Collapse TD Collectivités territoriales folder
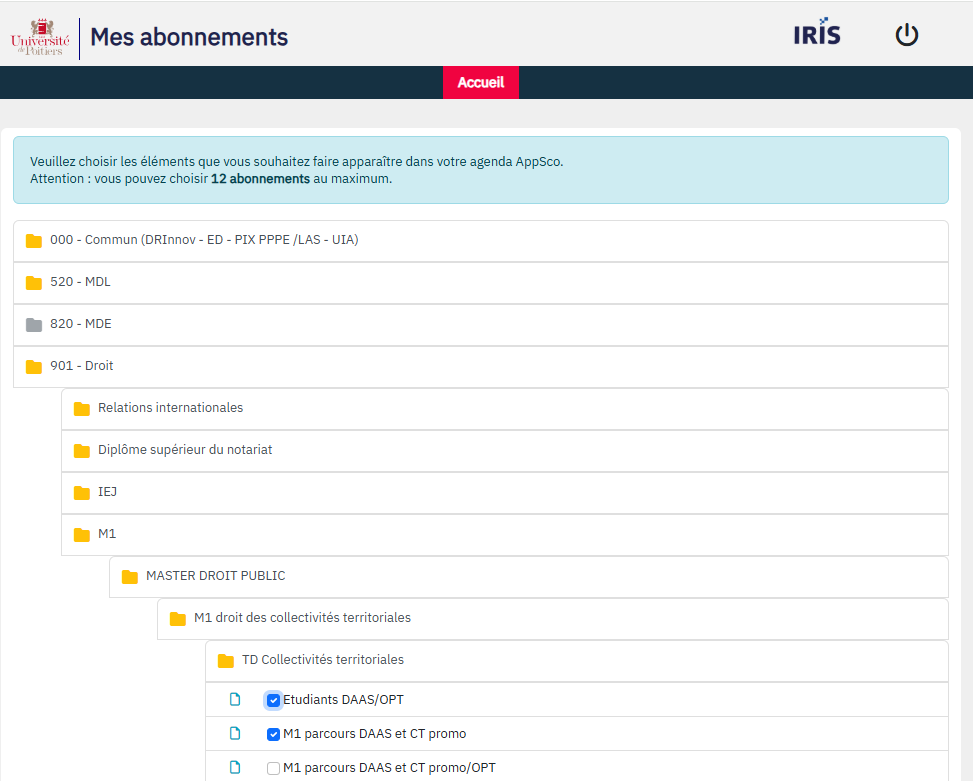This screenshot has width=973, height=781. (x=323, y=660)
